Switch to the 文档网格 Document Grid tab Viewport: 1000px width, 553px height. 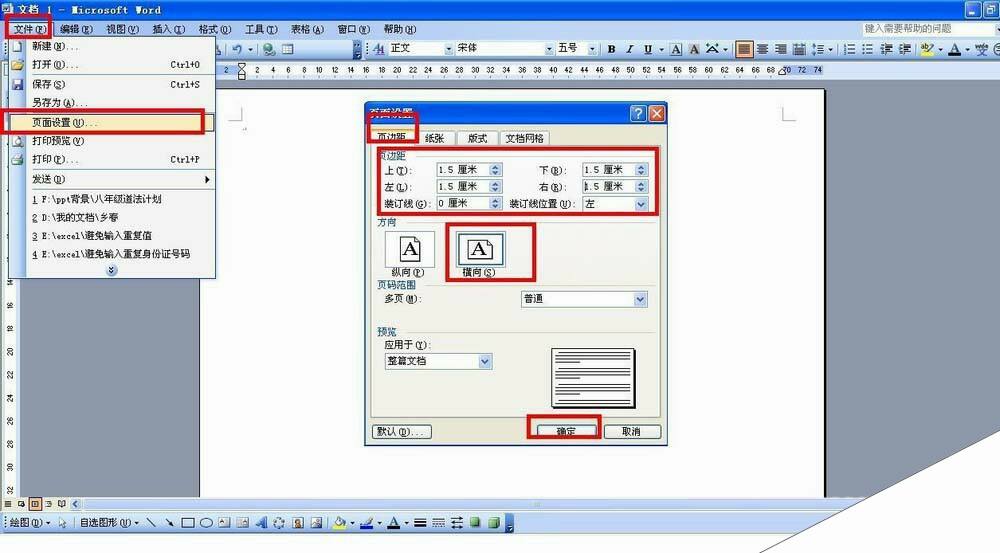(x=524, y=138)
